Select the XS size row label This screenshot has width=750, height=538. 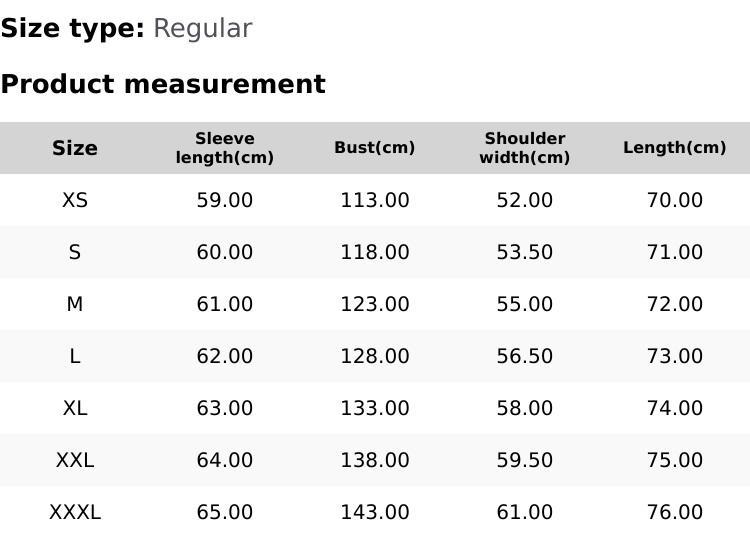(x=75, y=200)
